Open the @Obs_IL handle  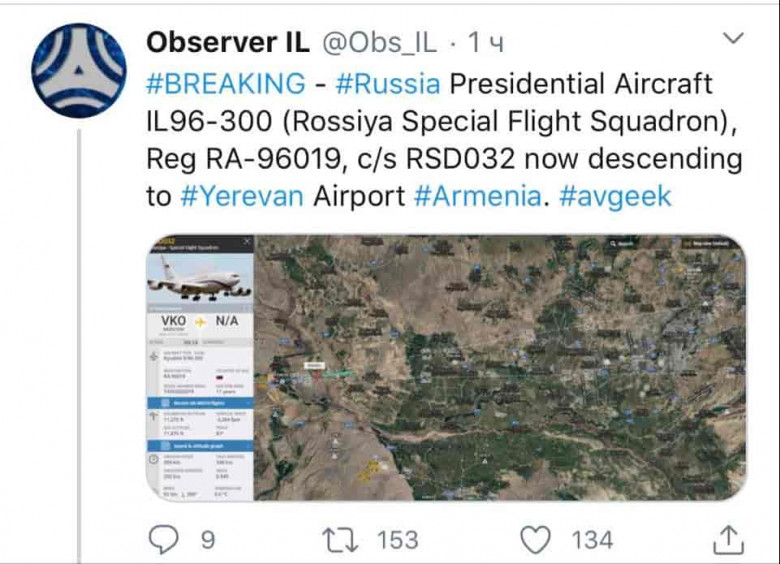(379, 42)
